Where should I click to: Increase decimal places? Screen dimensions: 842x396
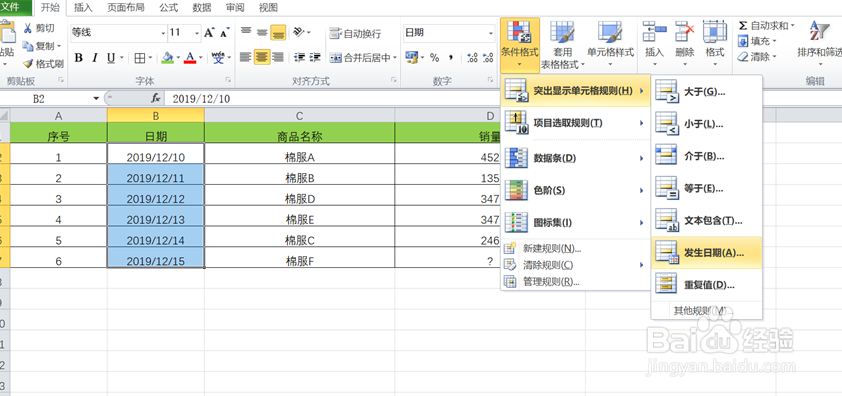(x=473, y=57)
